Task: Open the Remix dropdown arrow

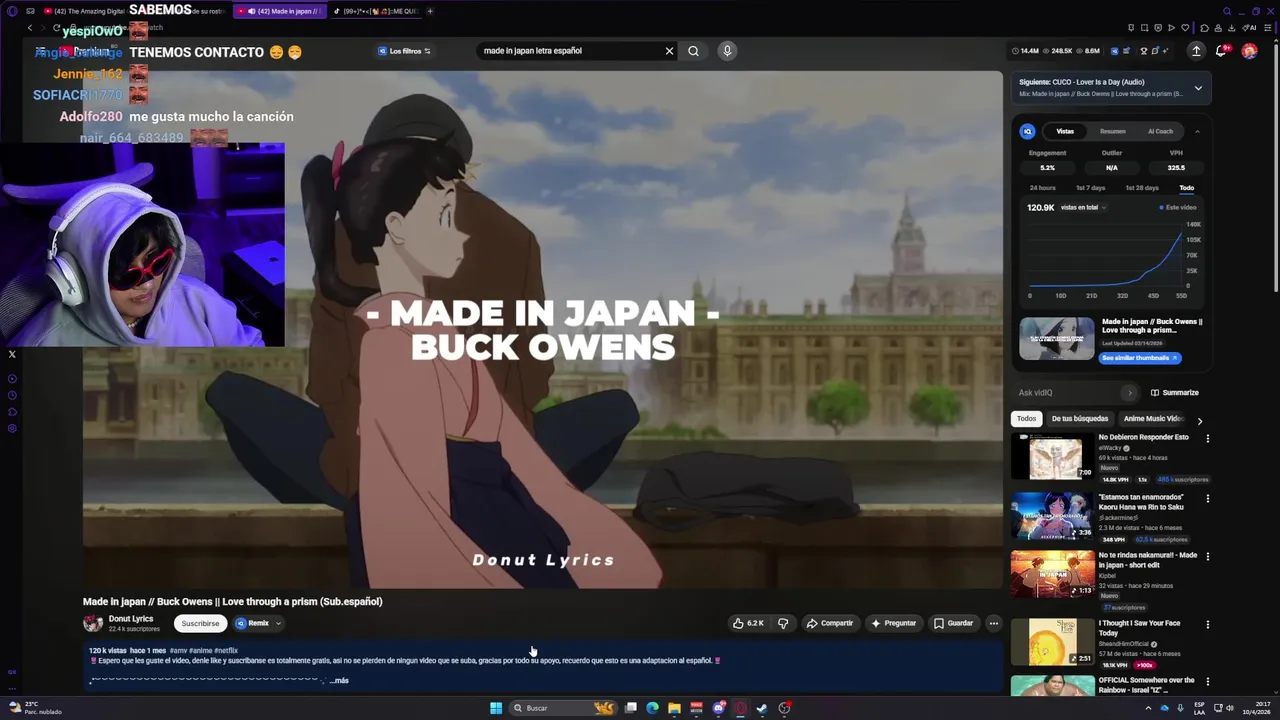Action: pyautogui.click(x=278, y=623)
